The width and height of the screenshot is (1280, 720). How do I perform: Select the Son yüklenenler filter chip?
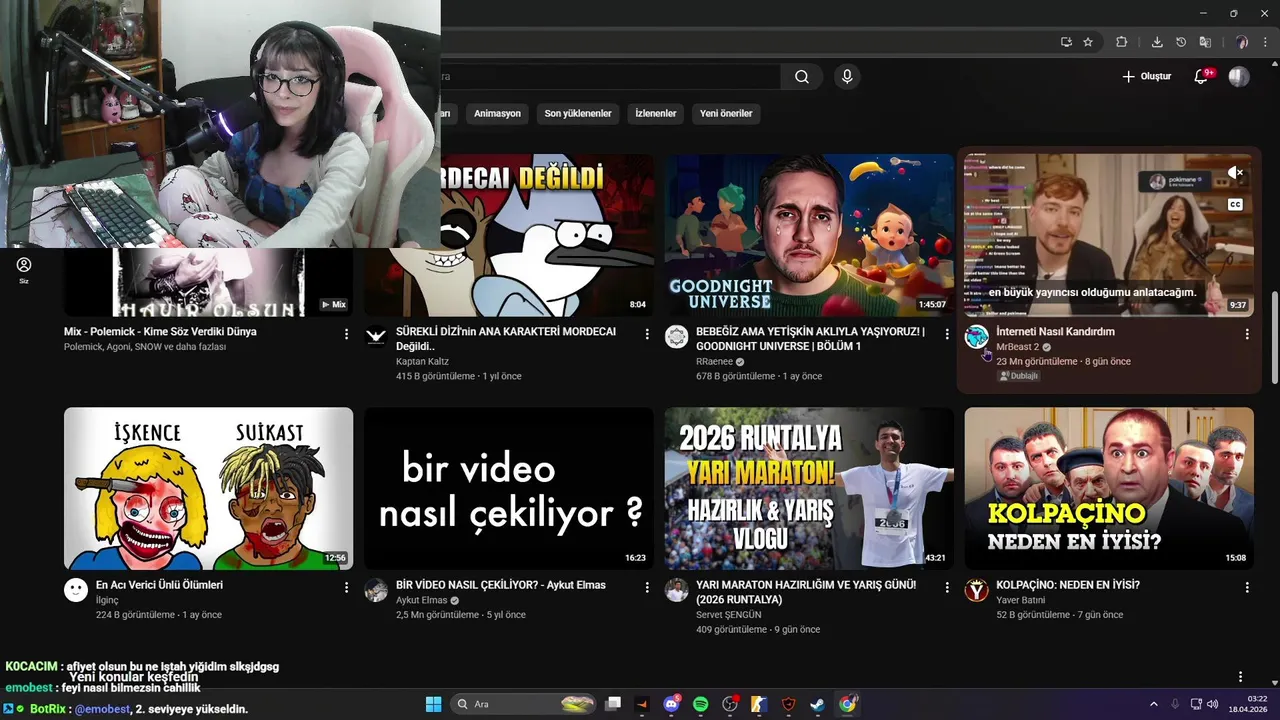click(x=578, y=113)
